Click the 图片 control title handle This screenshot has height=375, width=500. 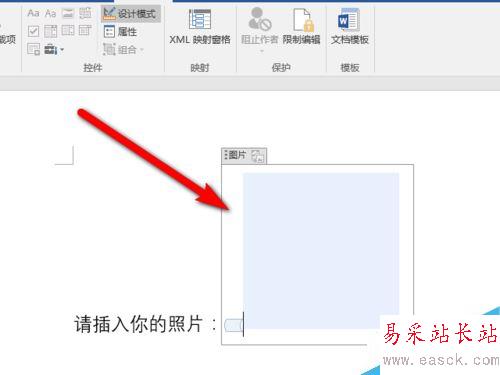coord(235,155)
